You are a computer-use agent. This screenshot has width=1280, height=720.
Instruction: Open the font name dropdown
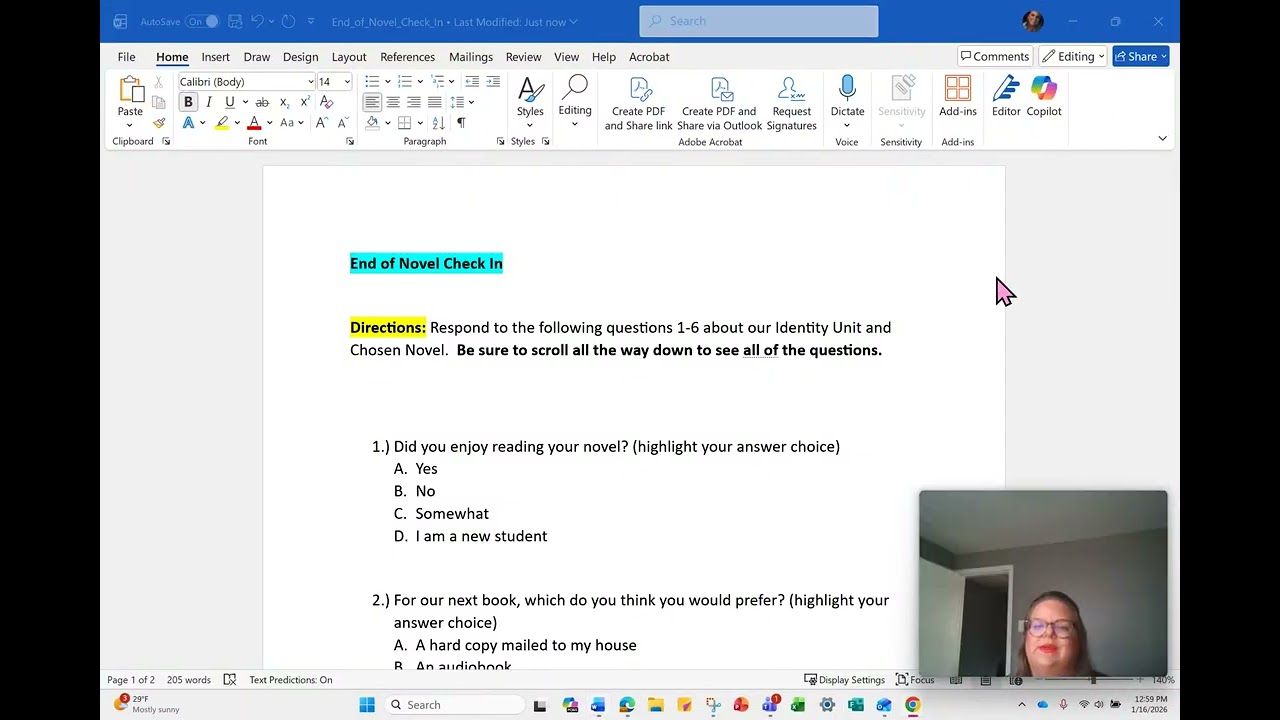click(x=310, y=82)
